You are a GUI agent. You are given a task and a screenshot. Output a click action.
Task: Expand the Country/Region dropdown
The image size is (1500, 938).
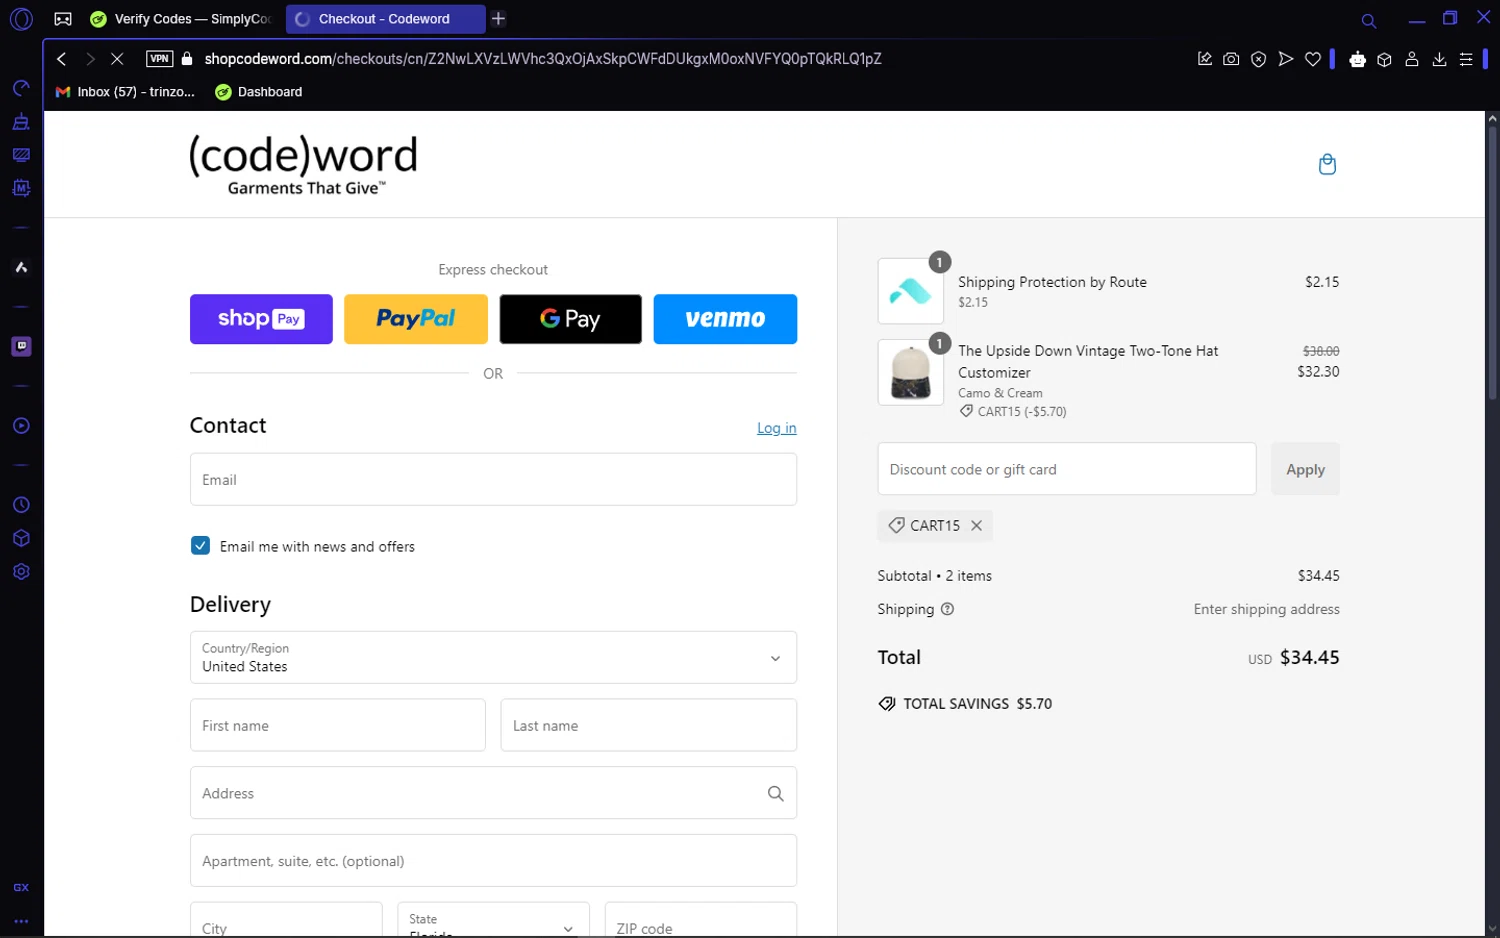493,657
